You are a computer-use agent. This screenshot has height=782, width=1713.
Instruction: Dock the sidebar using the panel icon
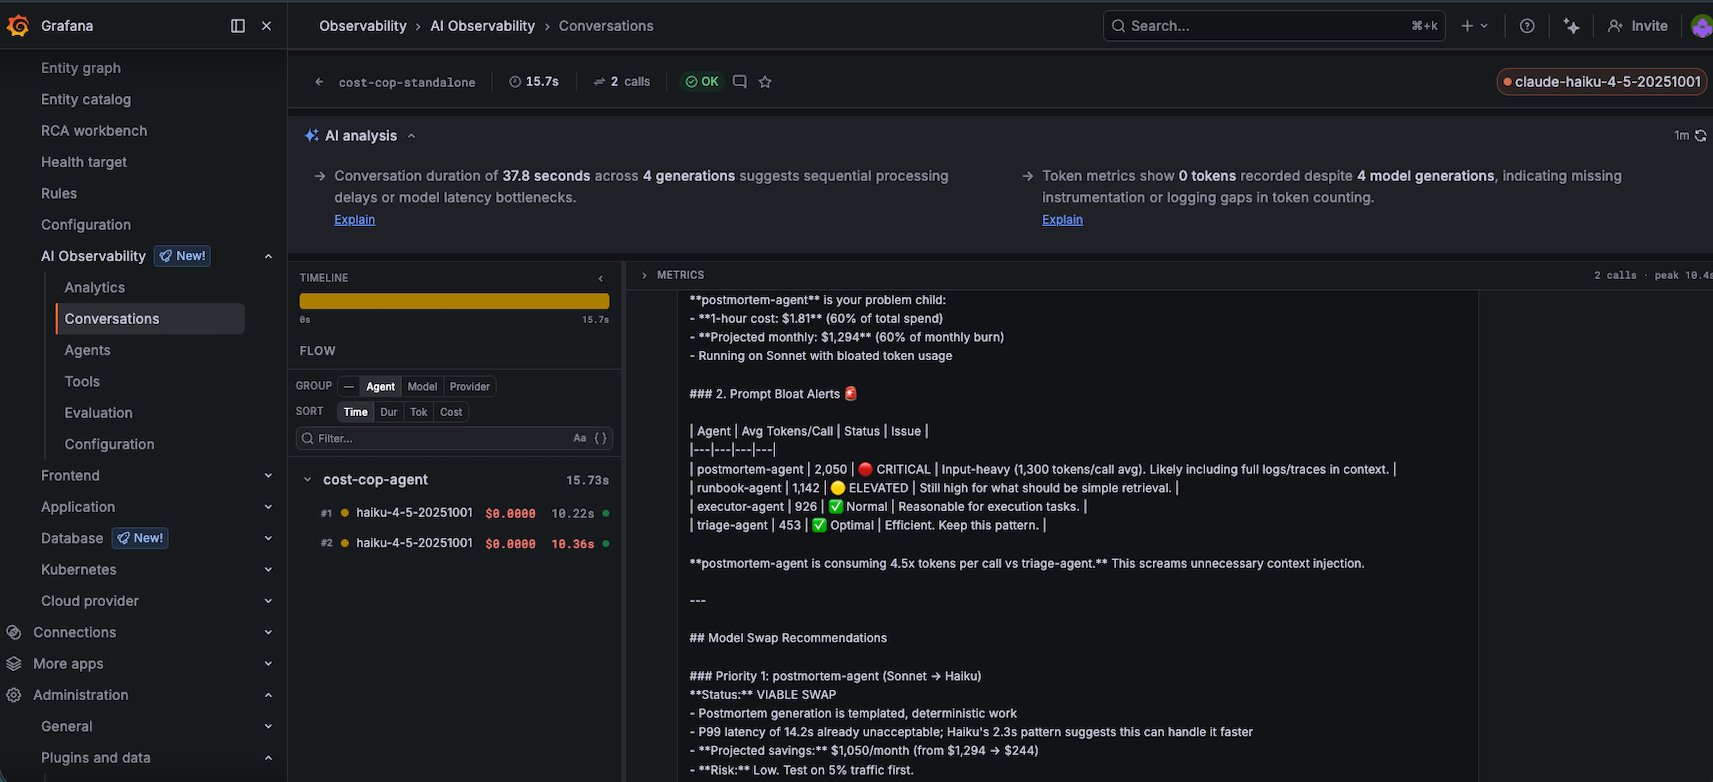(238, 26)
